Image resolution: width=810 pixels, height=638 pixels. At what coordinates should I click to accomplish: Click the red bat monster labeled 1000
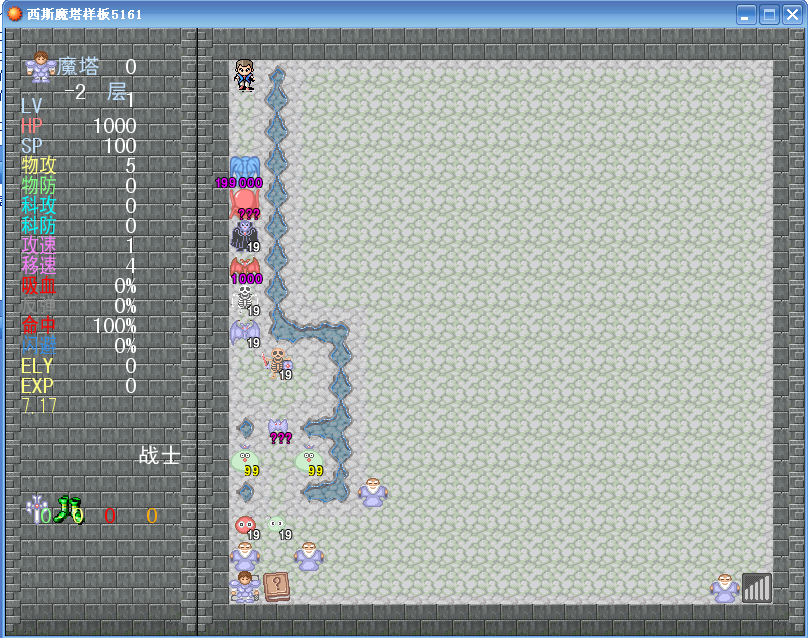tap(245, 270)
